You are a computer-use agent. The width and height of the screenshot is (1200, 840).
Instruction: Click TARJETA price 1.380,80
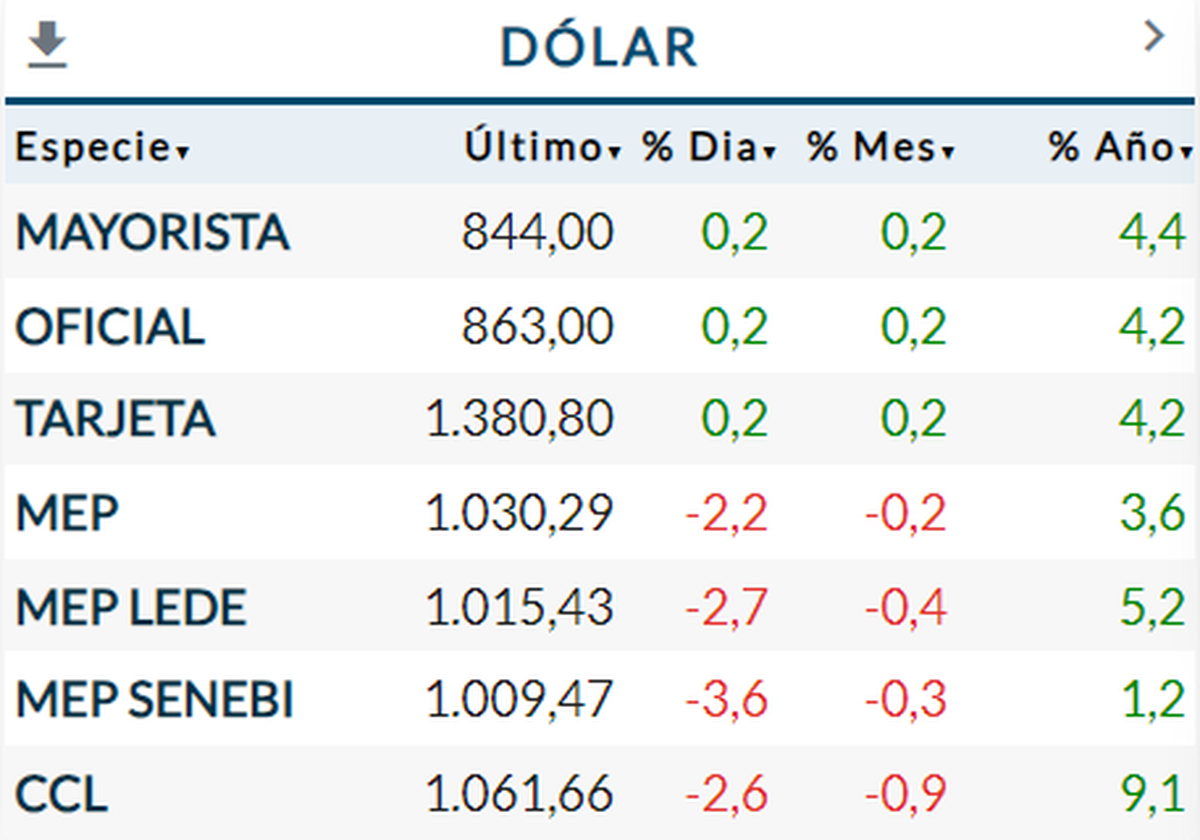tap(519, 419)
